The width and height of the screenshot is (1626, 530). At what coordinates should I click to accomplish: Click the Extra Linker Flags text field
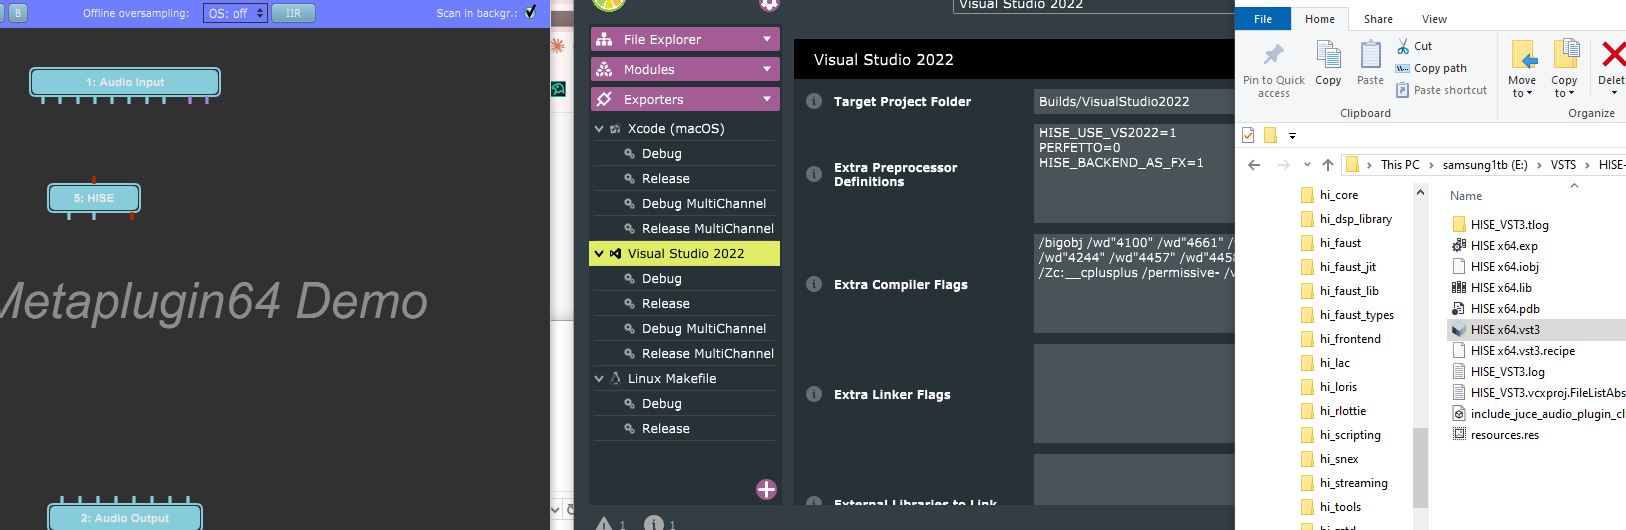(x=1134, y=393)
